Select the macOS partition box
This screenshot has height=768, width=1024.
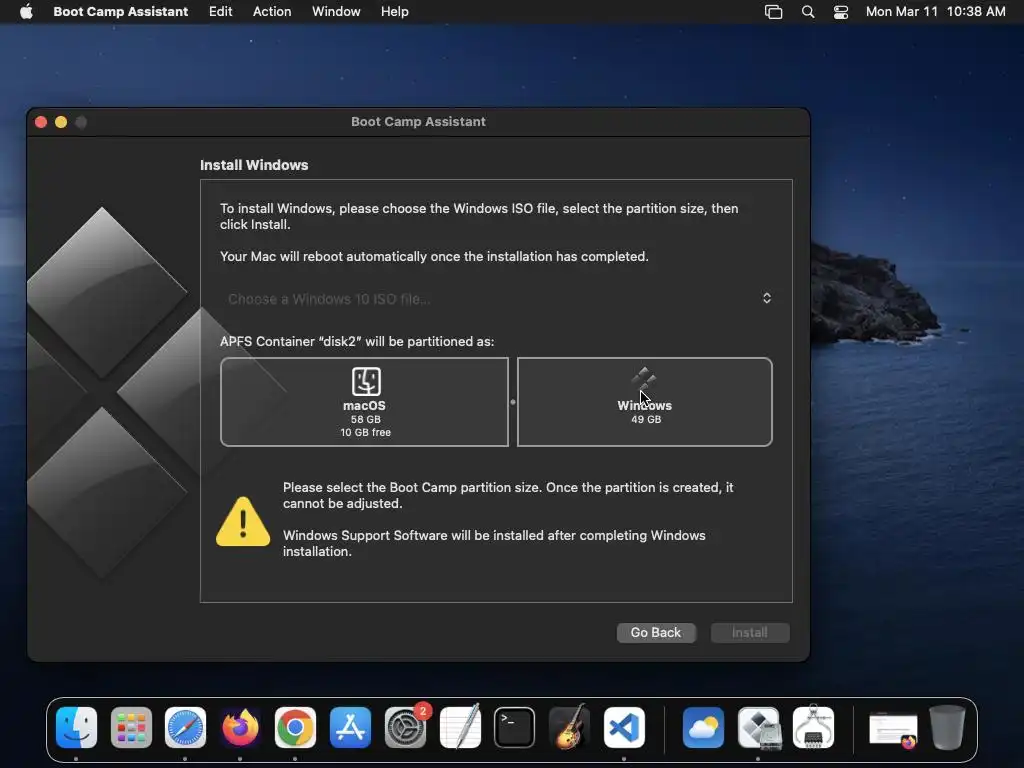coord(364,402)
